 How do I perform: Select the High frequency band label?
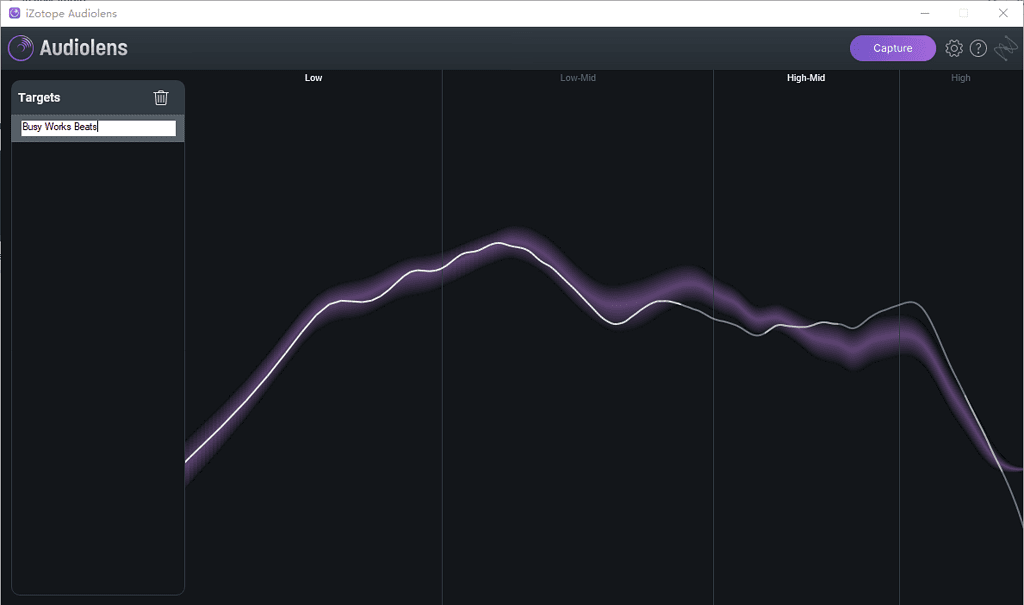coord(961,78)
